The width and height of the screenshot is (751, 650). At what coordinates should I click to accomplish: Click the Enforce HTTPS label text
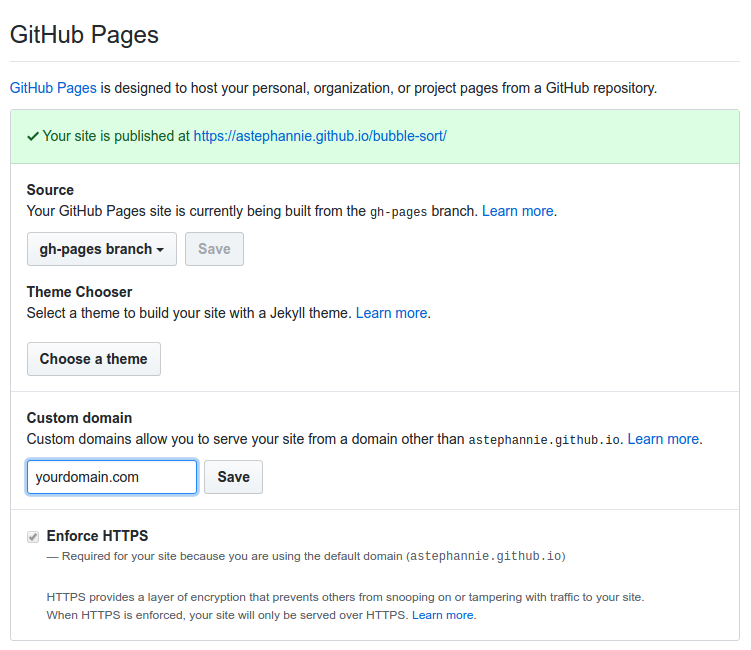tap(97, 536)
